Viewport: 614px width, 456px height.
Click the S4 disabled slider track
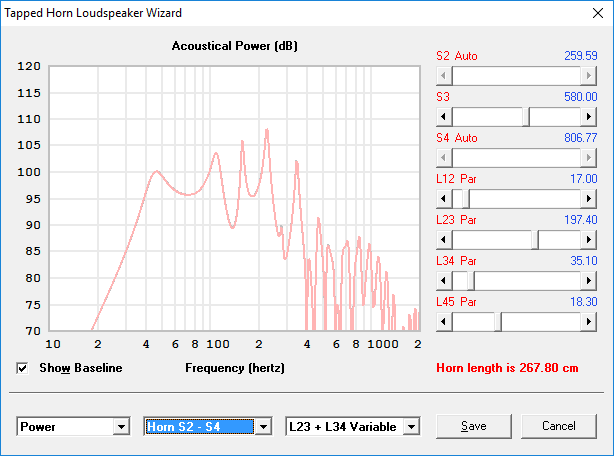pyautogui.click(x=516, y=157)
